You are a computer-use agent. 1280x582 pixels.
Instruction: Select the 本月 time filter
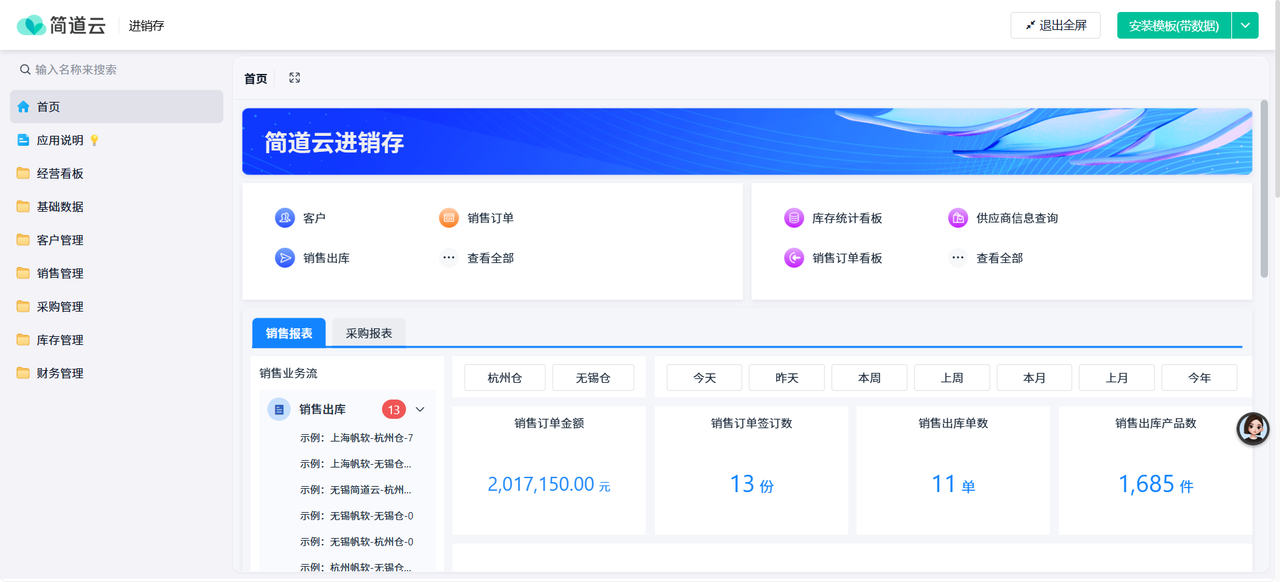coord(1035,377)
